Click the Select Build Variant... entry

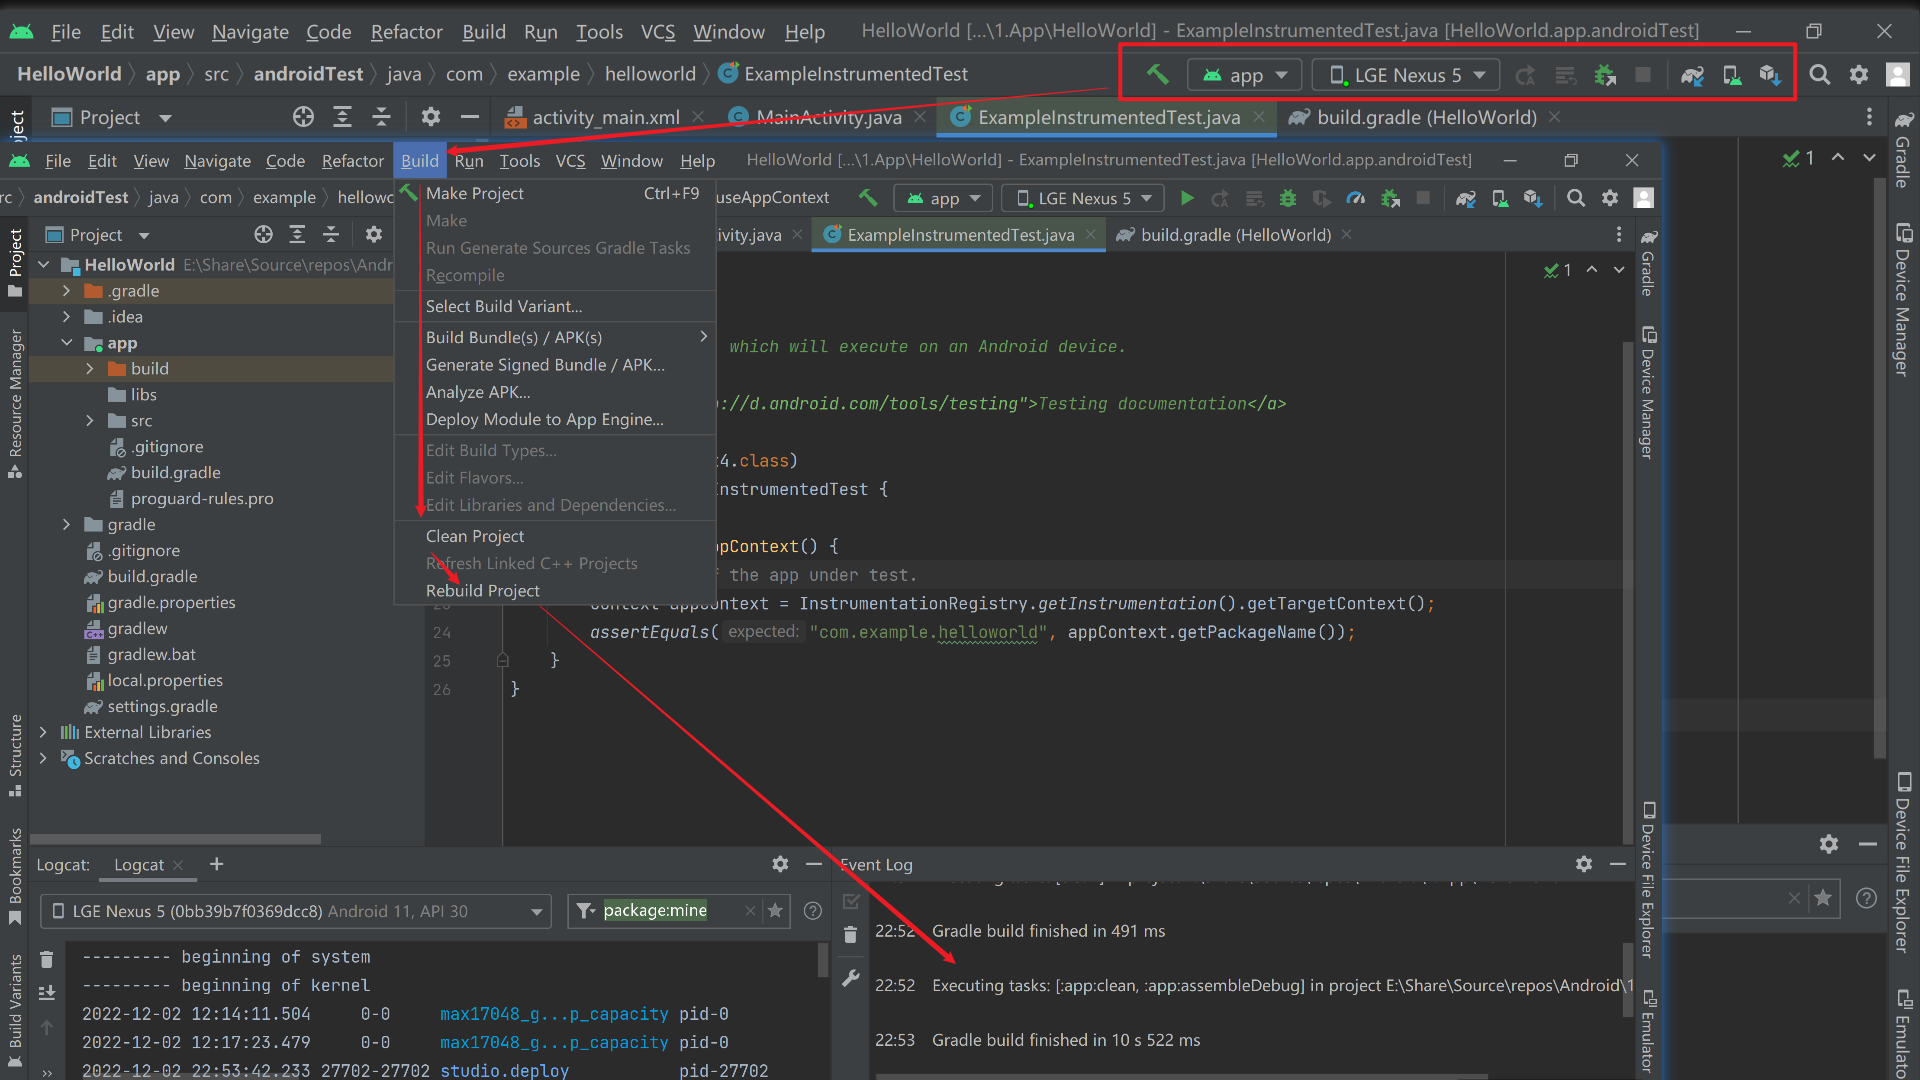coord(503,306)
